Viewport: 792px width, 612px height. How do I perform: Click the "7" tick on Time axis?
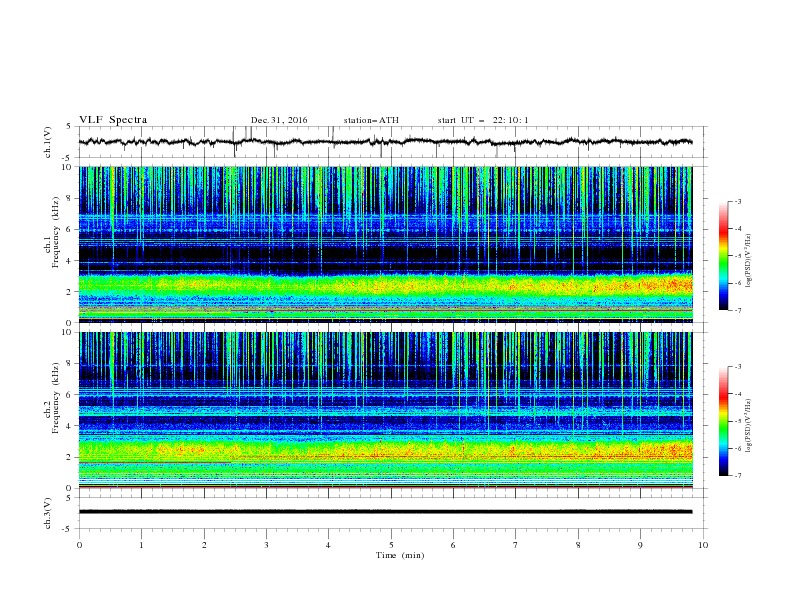pos(516,545)
